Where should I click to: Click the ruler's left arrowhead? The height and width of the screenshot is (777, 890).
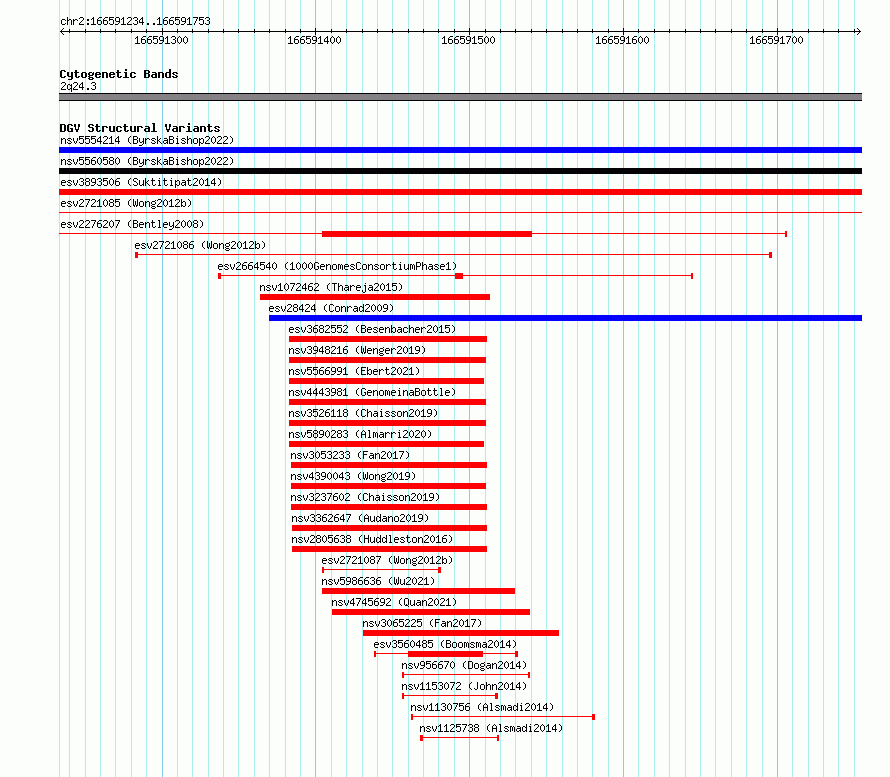tap(62, 32)
